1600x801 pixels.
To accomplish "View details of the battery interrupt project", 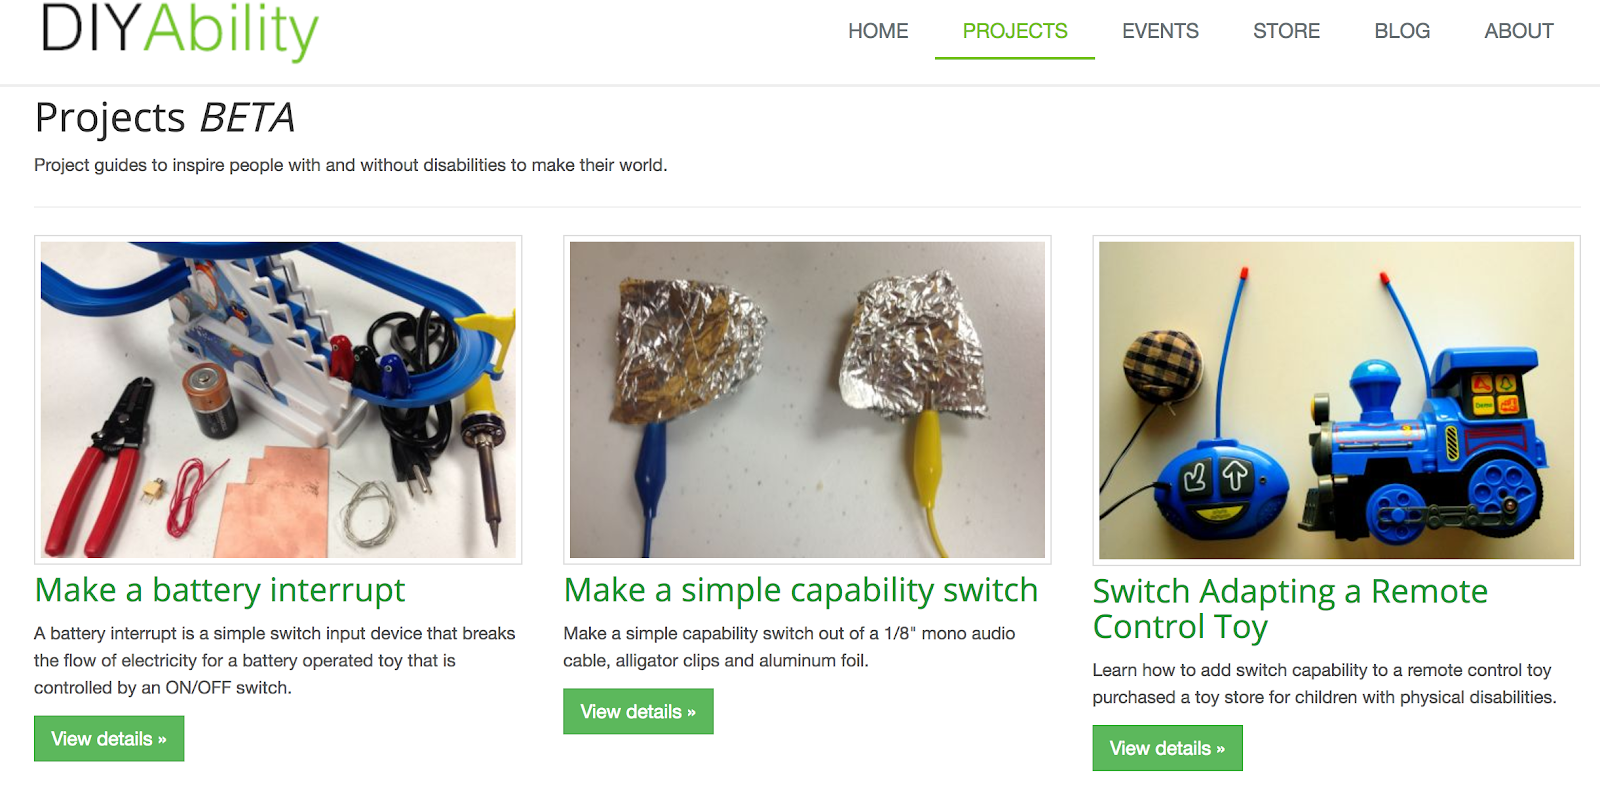I will pyautogui.click(x=109, y=739).
